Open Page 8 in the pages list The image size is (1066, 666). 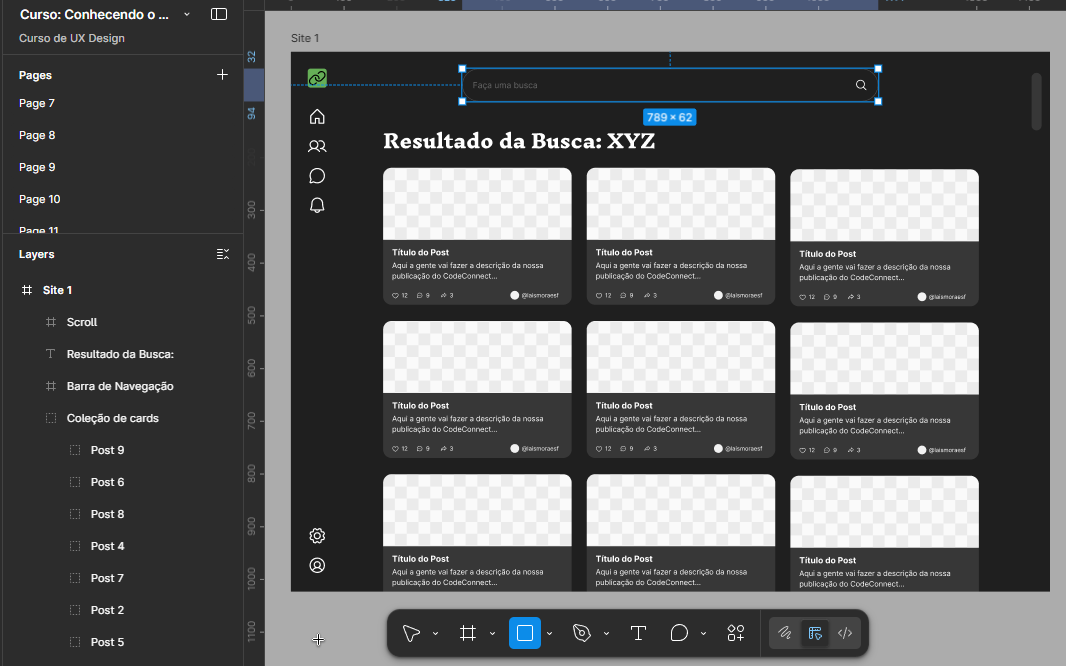point(37,135)
